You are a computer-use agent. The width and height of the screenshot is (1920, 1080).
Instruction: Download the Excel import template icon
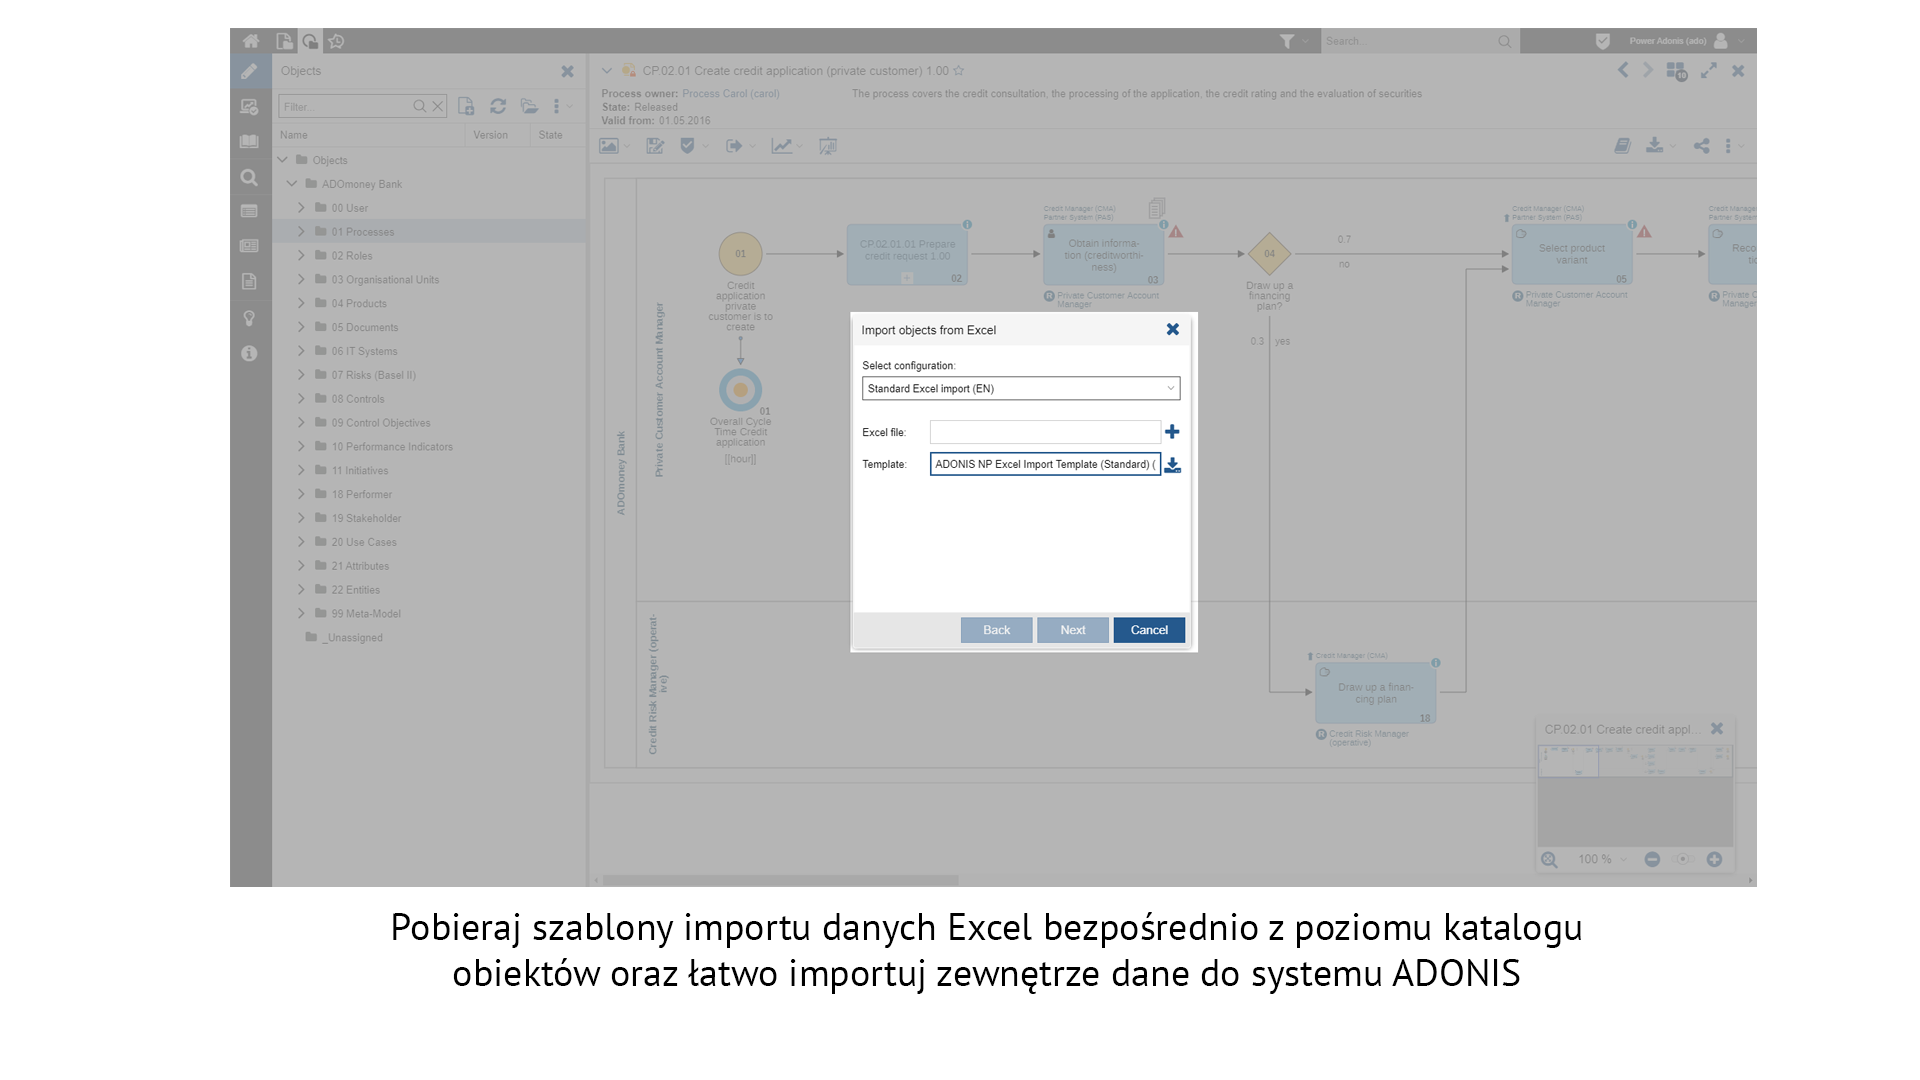click(x=1173, y=465)
